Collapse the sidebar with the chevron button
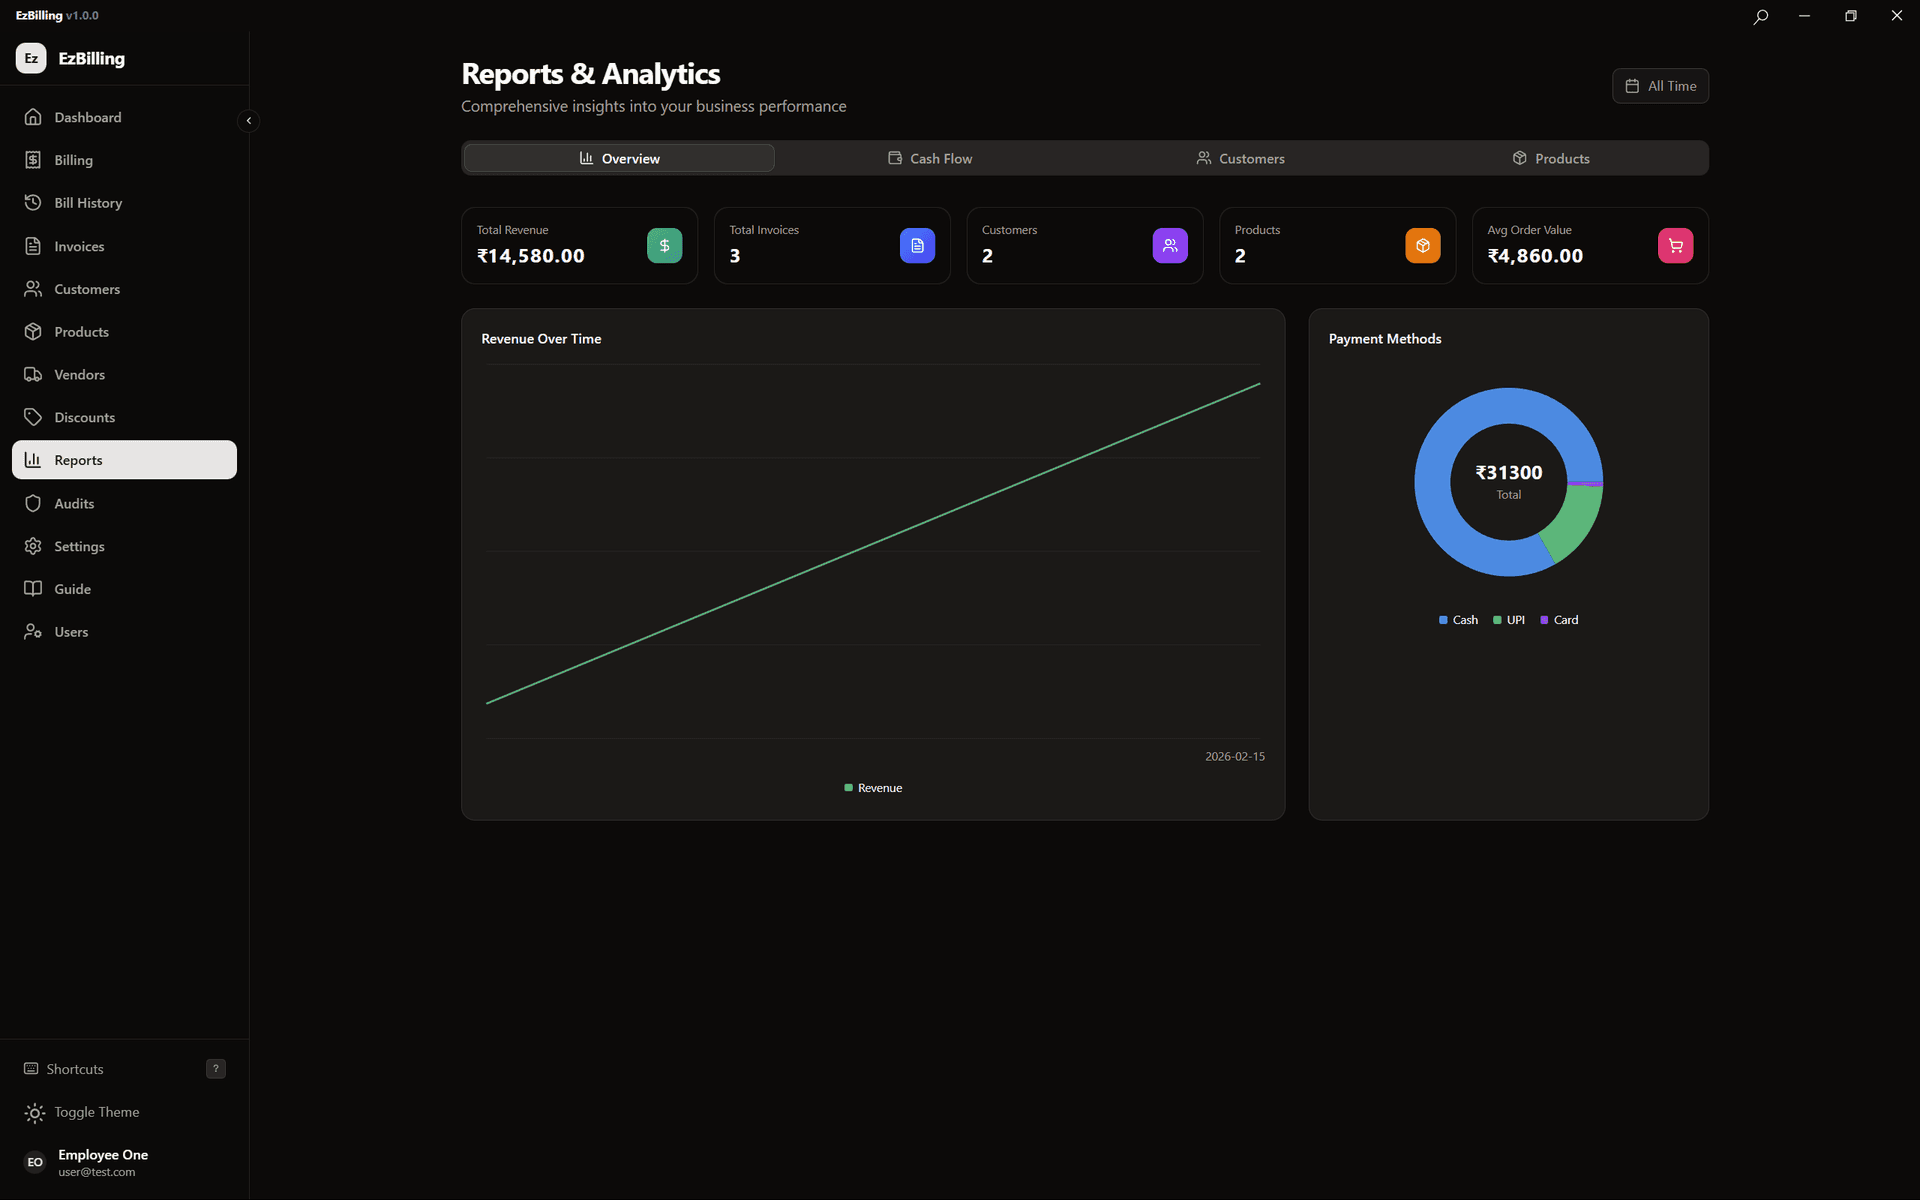 tap(248, 121)
